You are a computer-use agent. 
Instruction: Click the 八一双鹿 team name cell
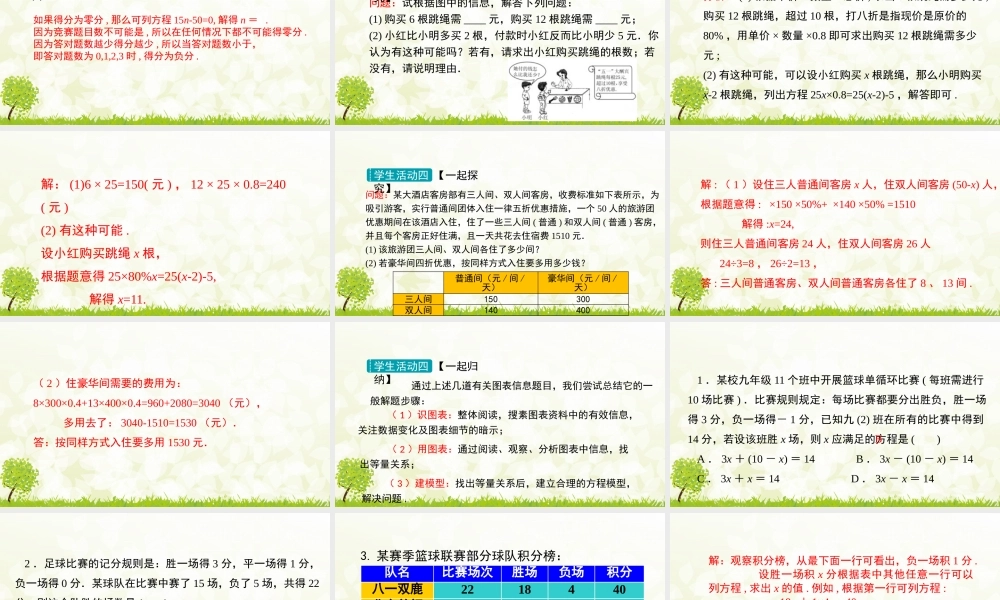(397, 590)
